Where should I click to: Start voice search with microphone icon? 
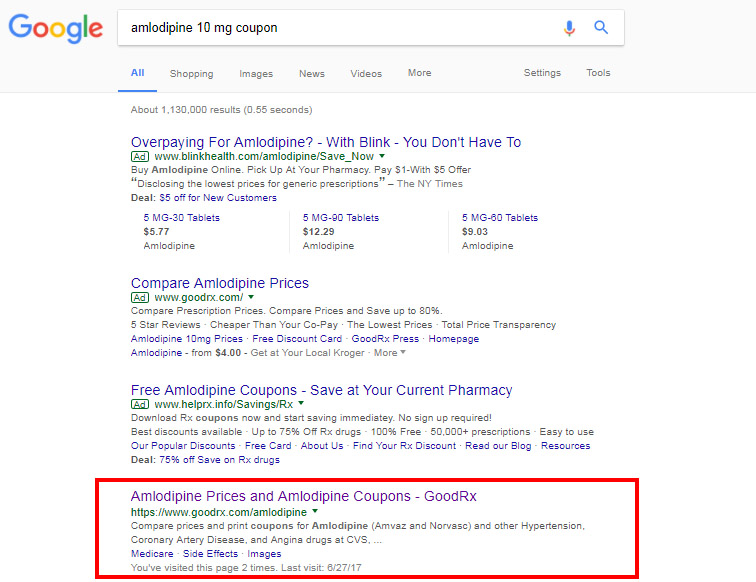click(x=569, y=28)
